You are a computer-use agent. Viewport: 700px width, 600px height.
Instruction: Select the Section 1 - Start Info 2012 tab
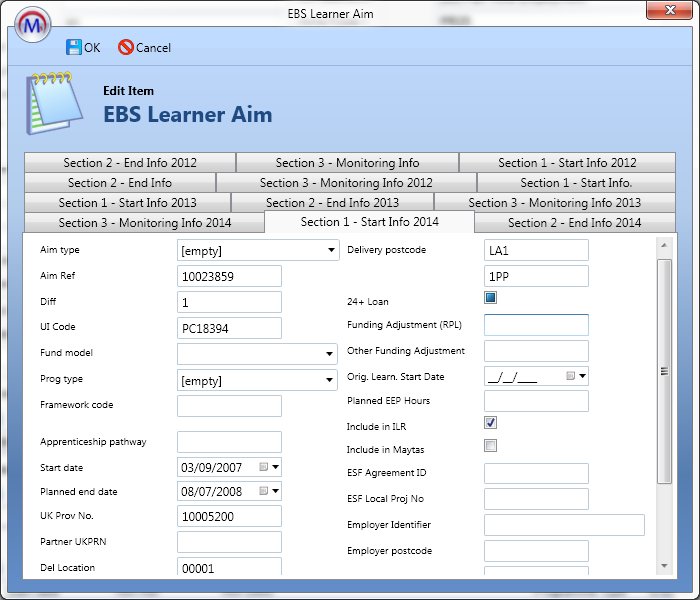[567, 163]
